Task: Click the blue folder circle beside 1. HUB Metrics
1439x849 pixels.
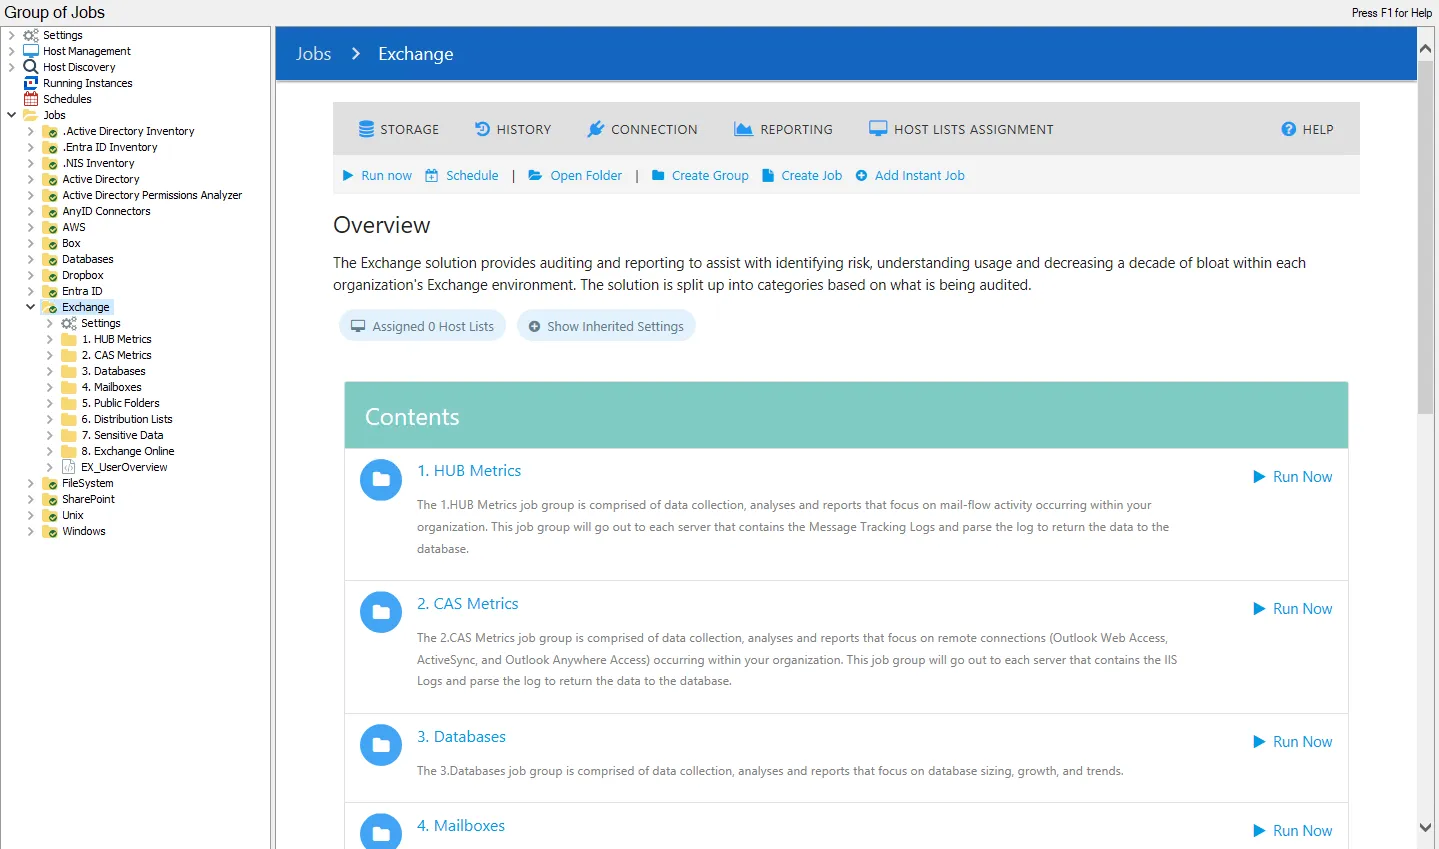Action: (381, 480)
